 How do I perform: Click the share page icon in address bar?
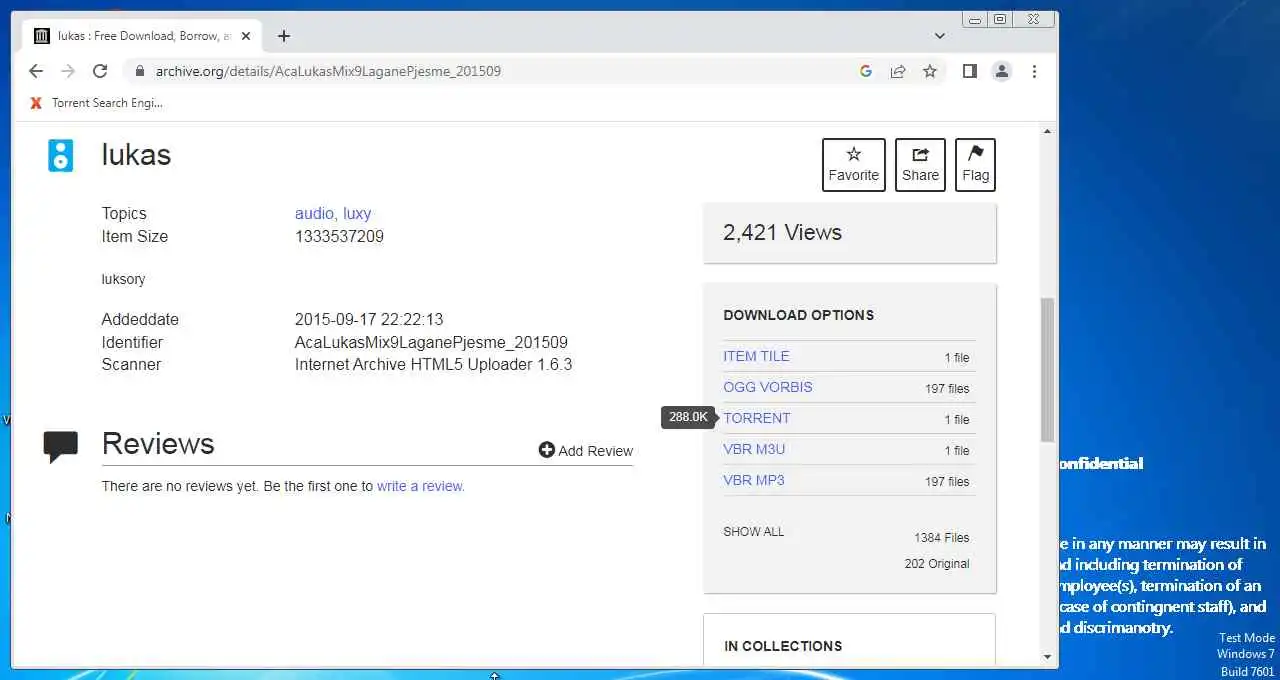[898, 71]
